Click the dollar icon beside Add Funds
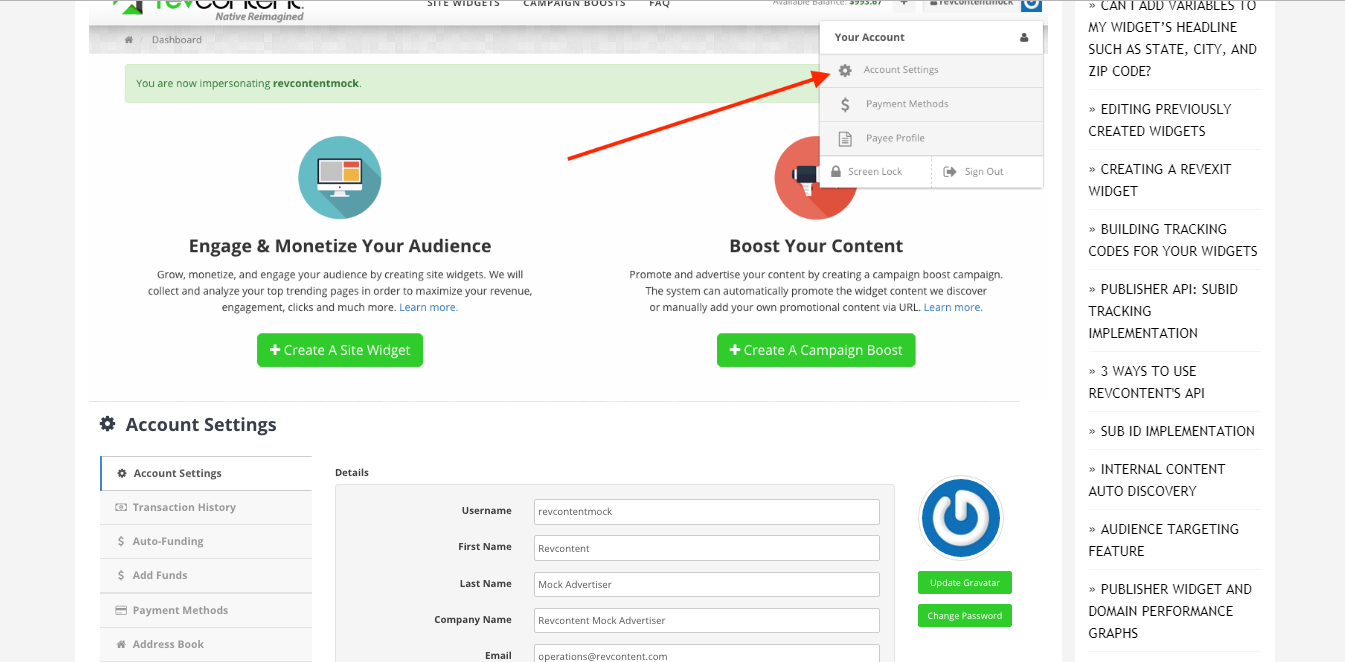Image resolution: width=1345 pixels, height=662 pixels. (121, 575)
